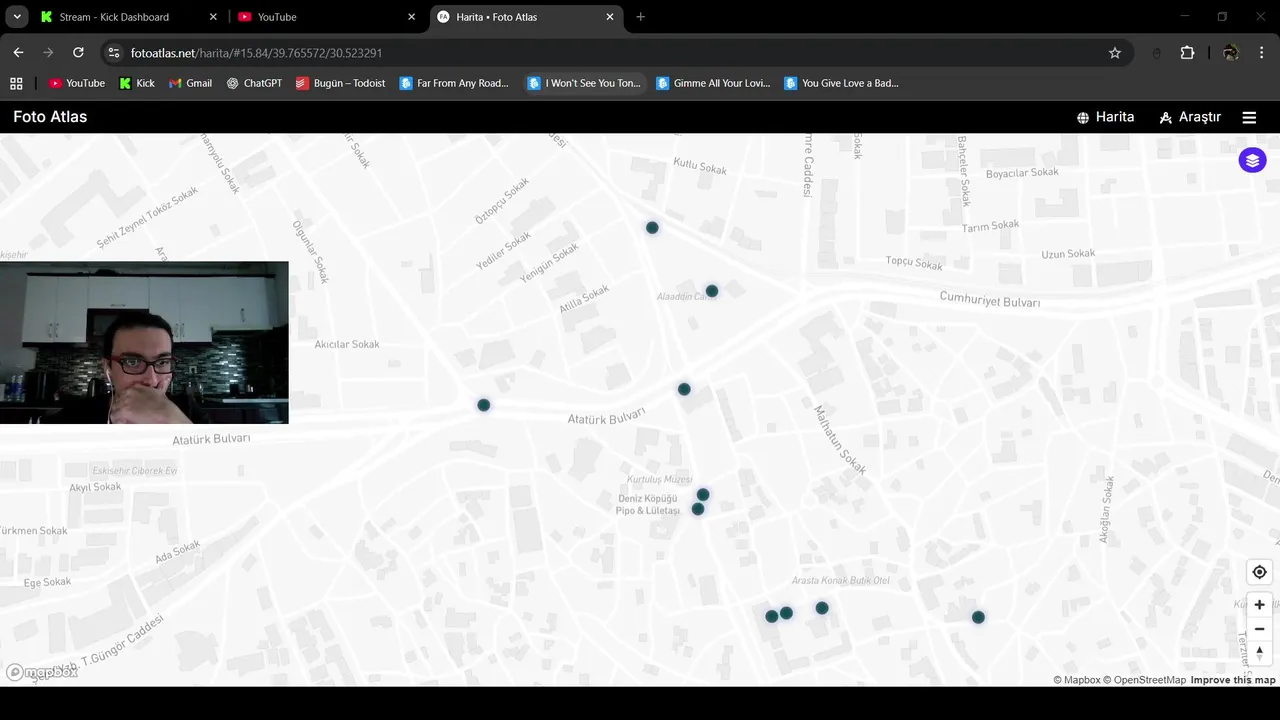Open the Gmail bookmark

coord(190,83)
